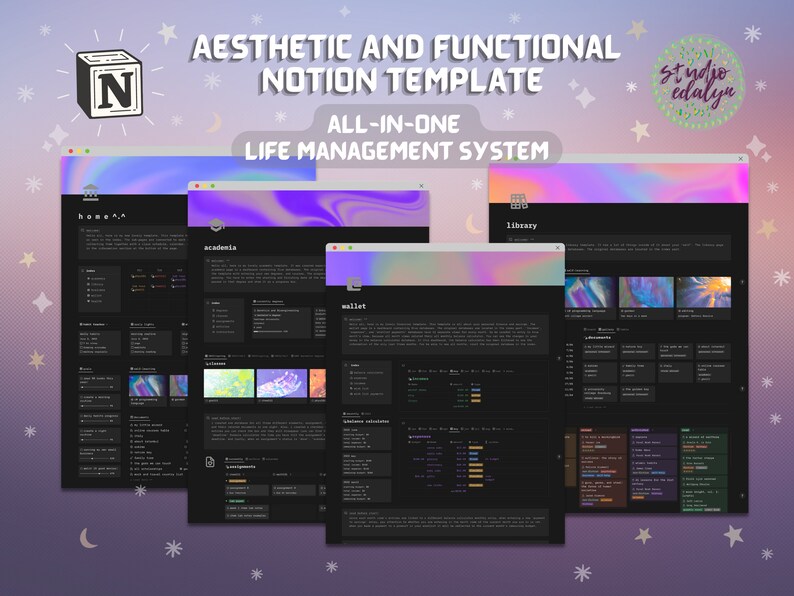This screenshot has height=596, width=794.
Task: Select the 'home ^.^' page title
Action: pos(101,216)
